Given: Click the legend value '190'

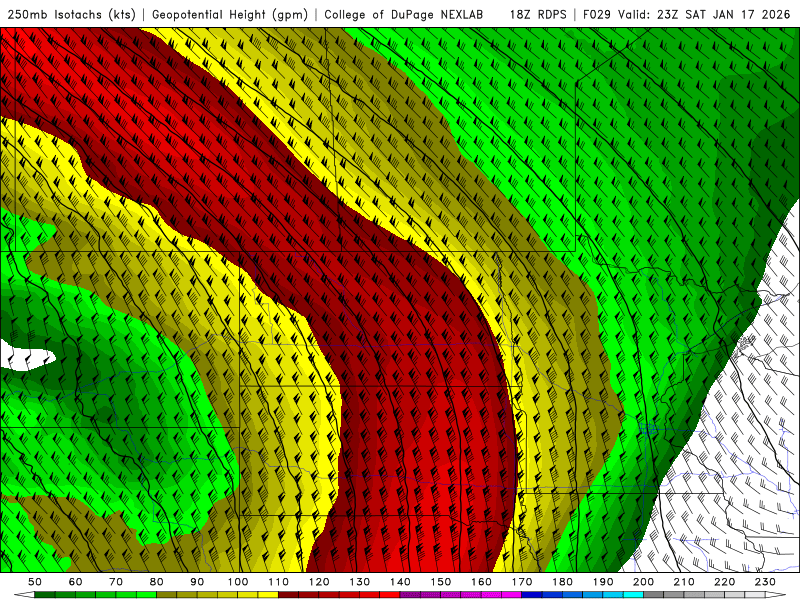Looking at the screenshot, I should pos(603,582).
